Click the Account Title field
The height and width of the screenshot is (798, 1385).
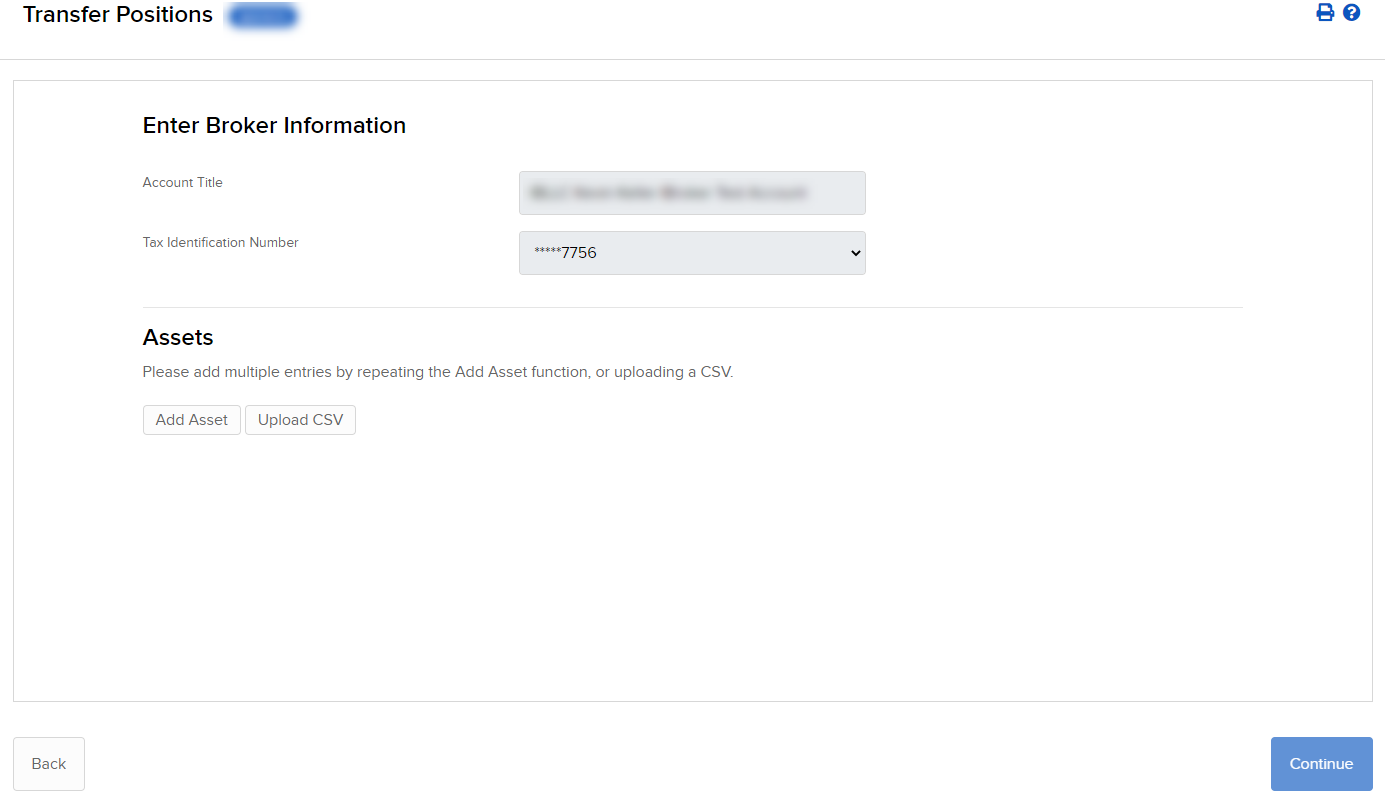click(692, 192)
